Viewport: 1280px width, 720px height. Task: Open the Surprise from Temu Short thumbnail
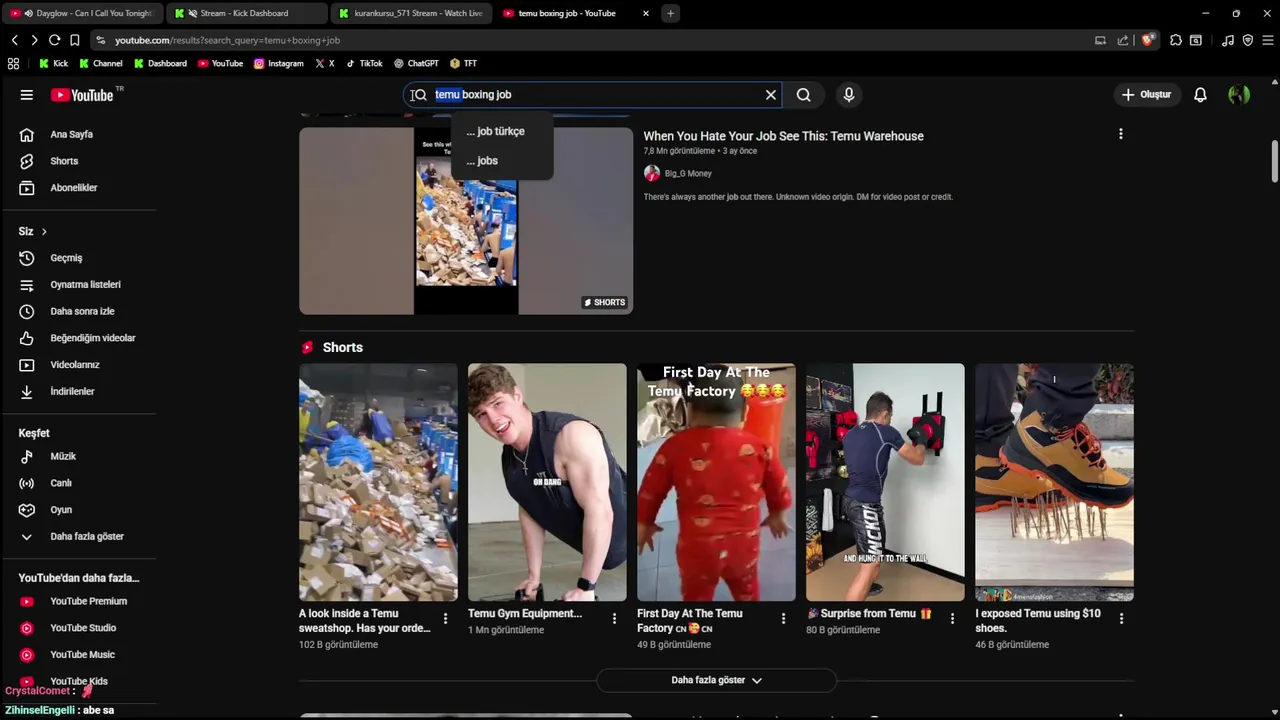[x=885, y=482]
